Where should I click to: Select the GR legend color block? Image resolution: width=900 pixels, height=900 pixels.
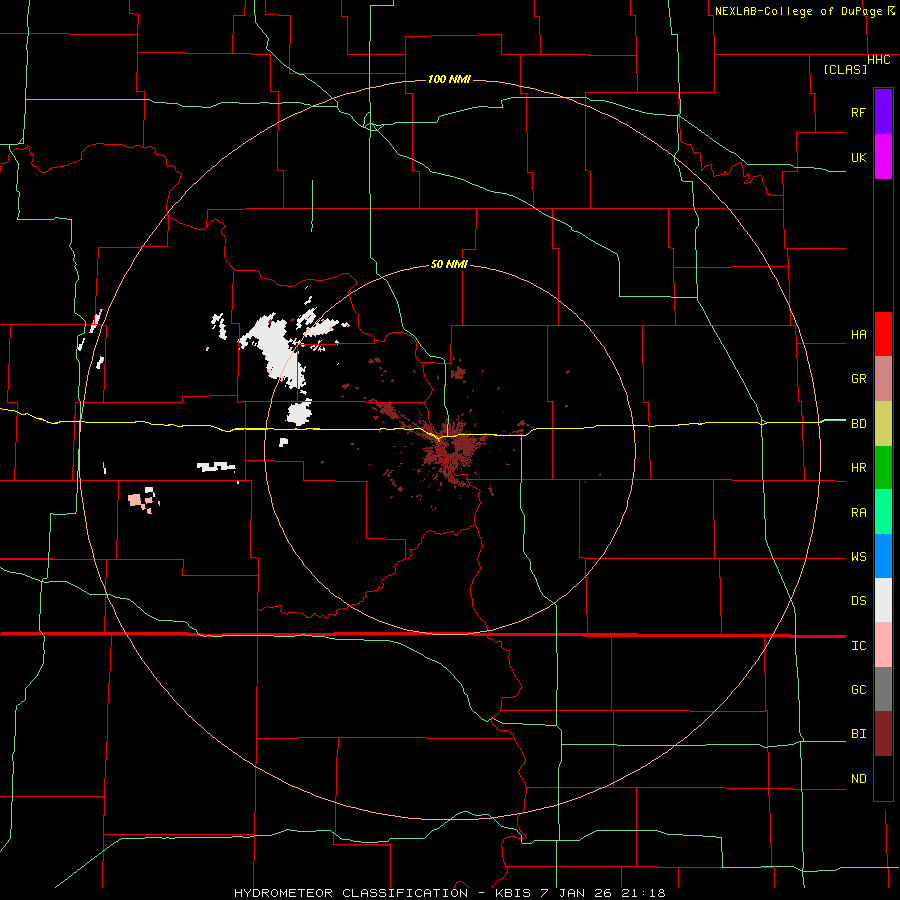coord(883,378)
